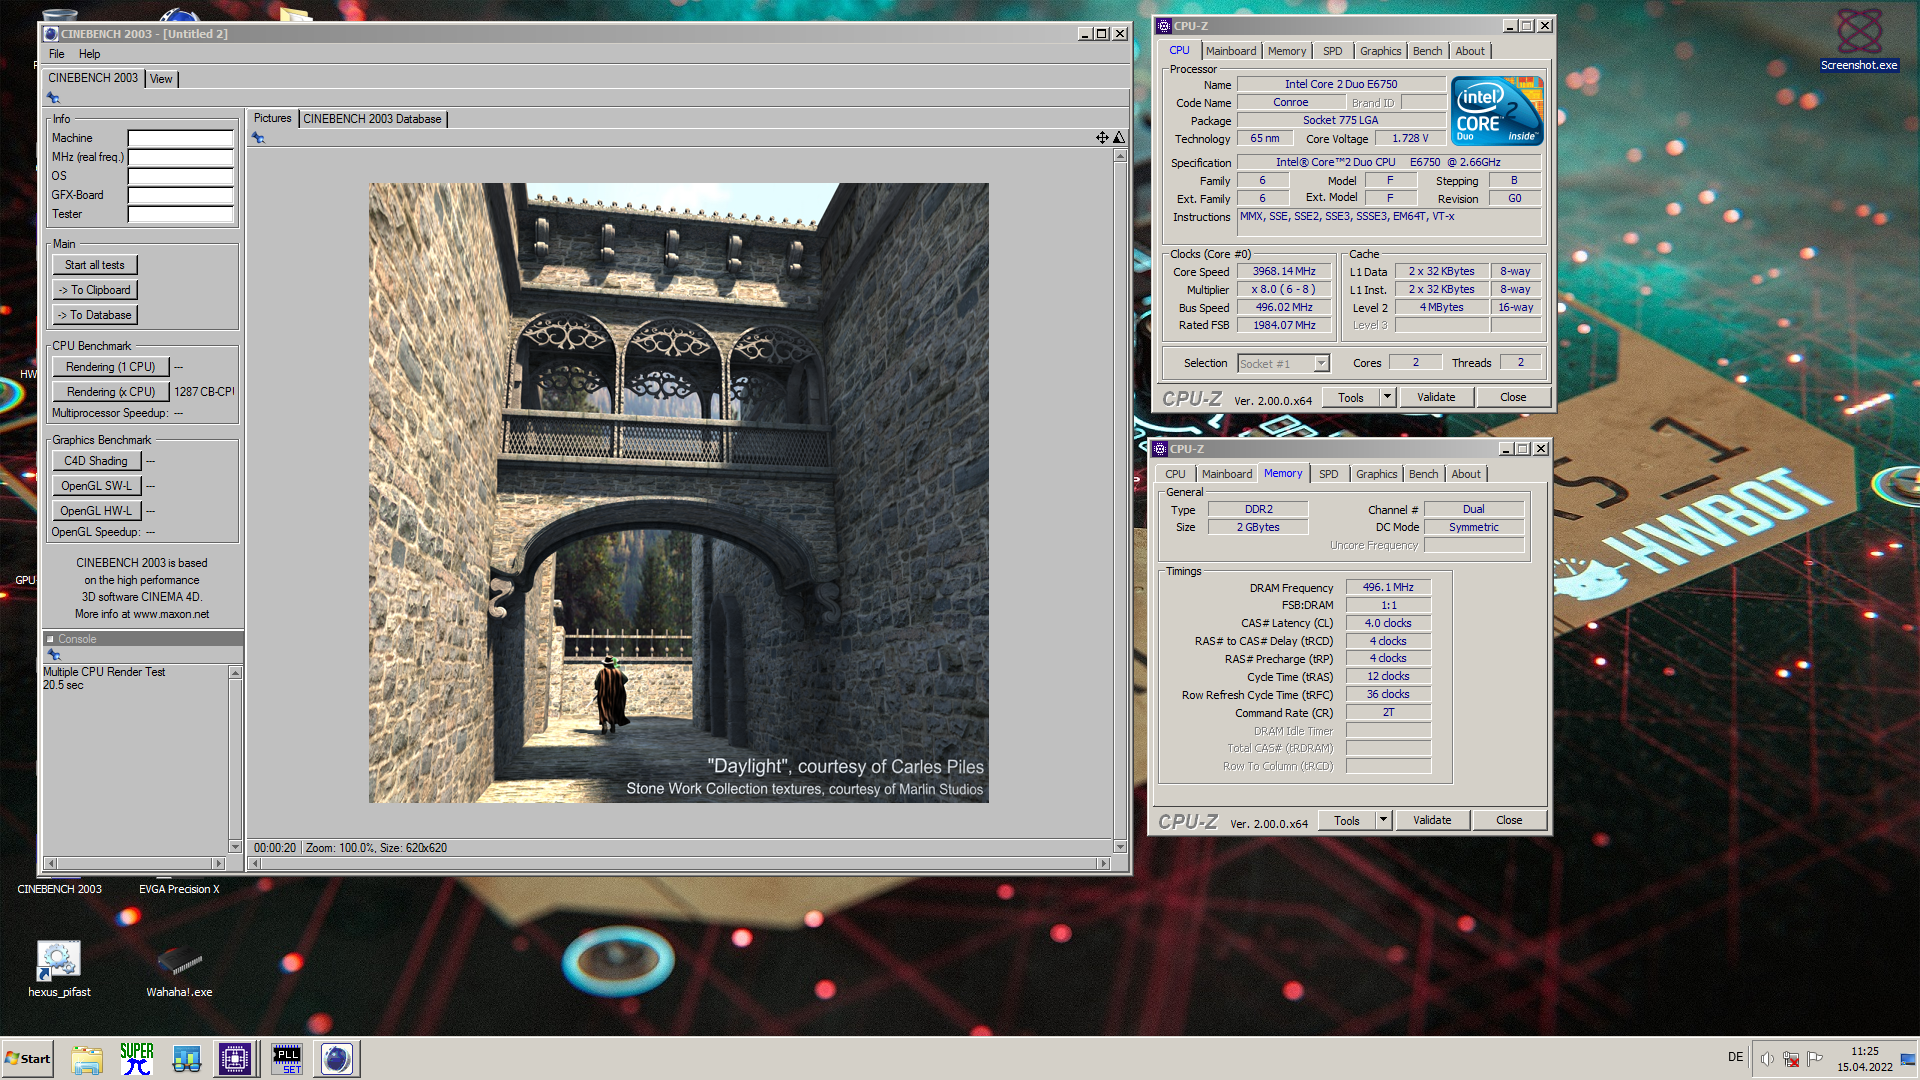Click picture viewer vertical scrollbar down arrow
Image resolution: width=1920 pixels, height=1080 pixels.
1120,847
